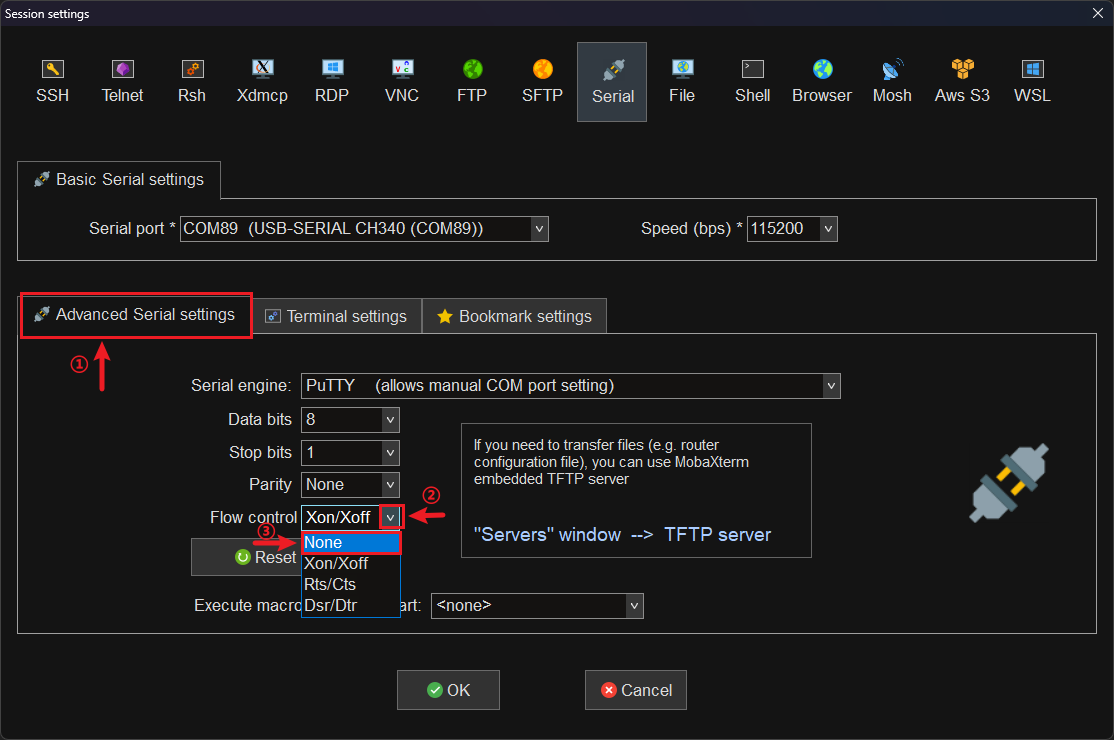The image size is (1114, 740).
Task: Open the Parity dropdown
Action: point(390,485)
